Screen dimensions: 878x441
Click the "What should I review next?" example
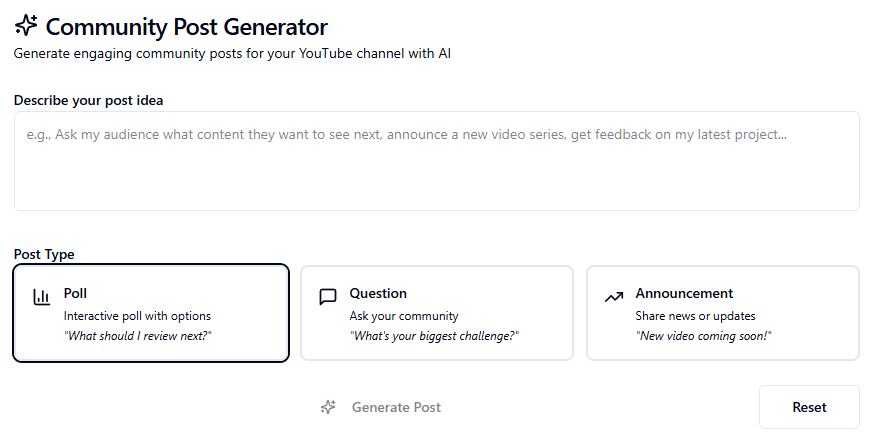[x=138, y=336]
